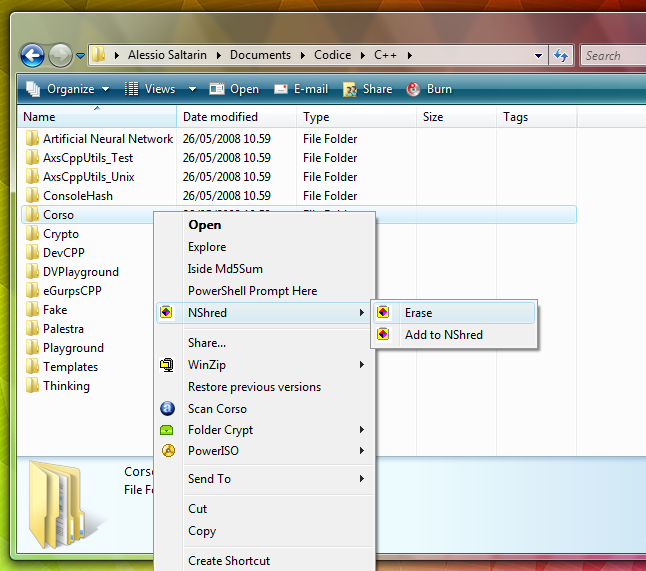This screenshot has height=571, width=646.
Task: Click the DVPlayground folder icon
Action: pyautogui.click(x=32, y=271)
